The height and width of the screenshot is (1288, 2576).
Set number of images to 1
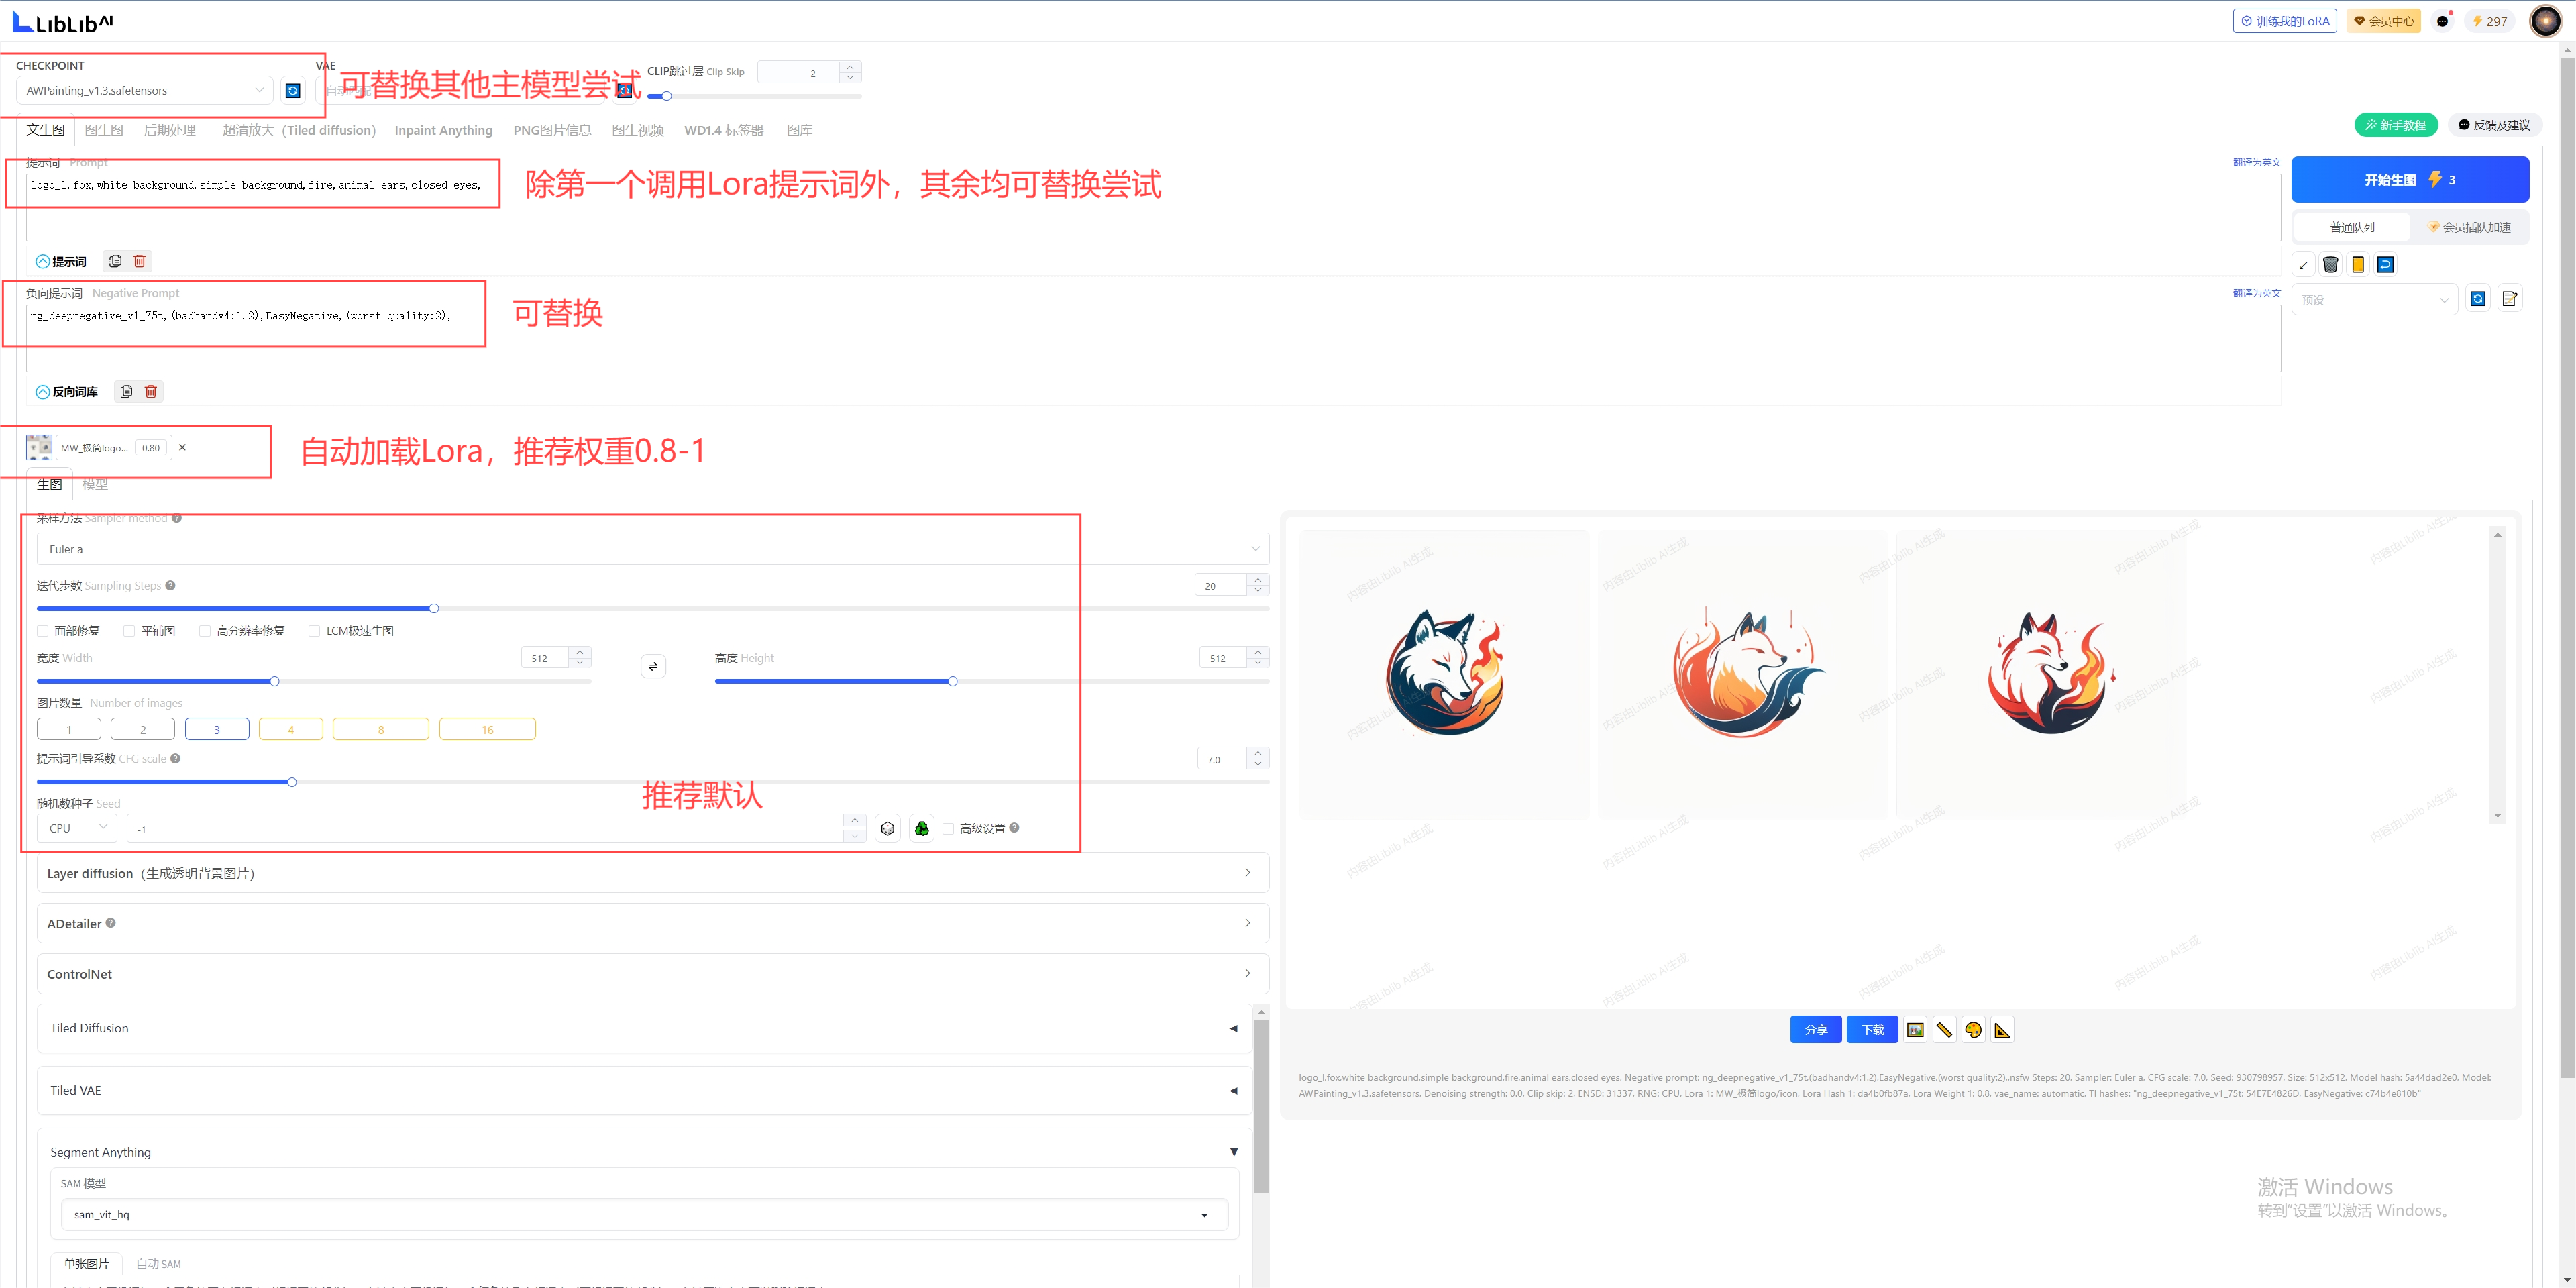coord(69,729)
